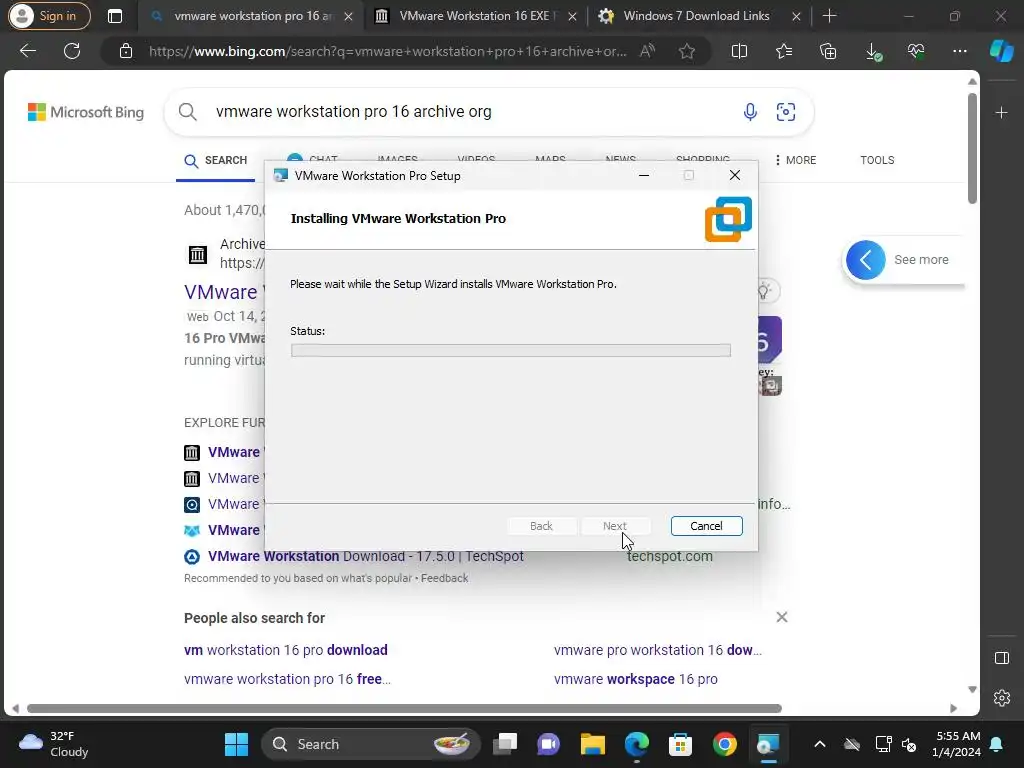
Task: Open the Chat app on taskbar
Action: 549,744
